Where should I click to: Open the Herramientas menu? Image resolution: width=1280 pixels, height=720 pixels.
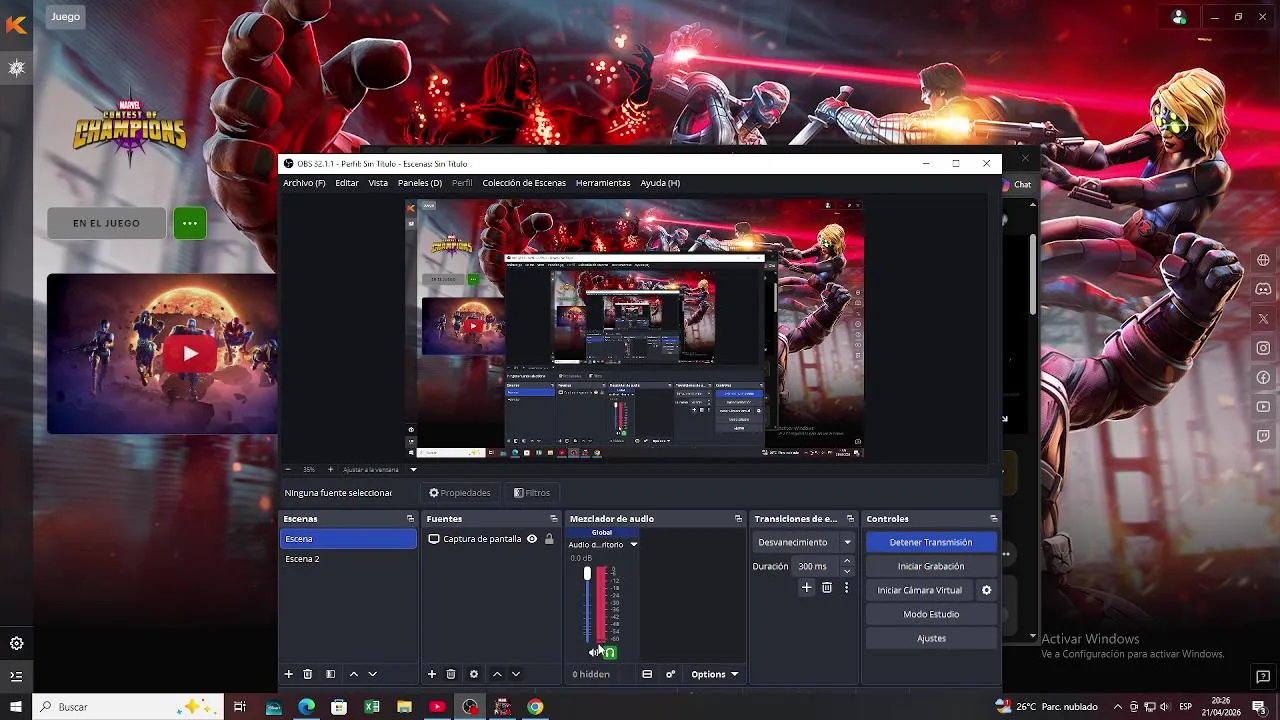tap(603, 183)
